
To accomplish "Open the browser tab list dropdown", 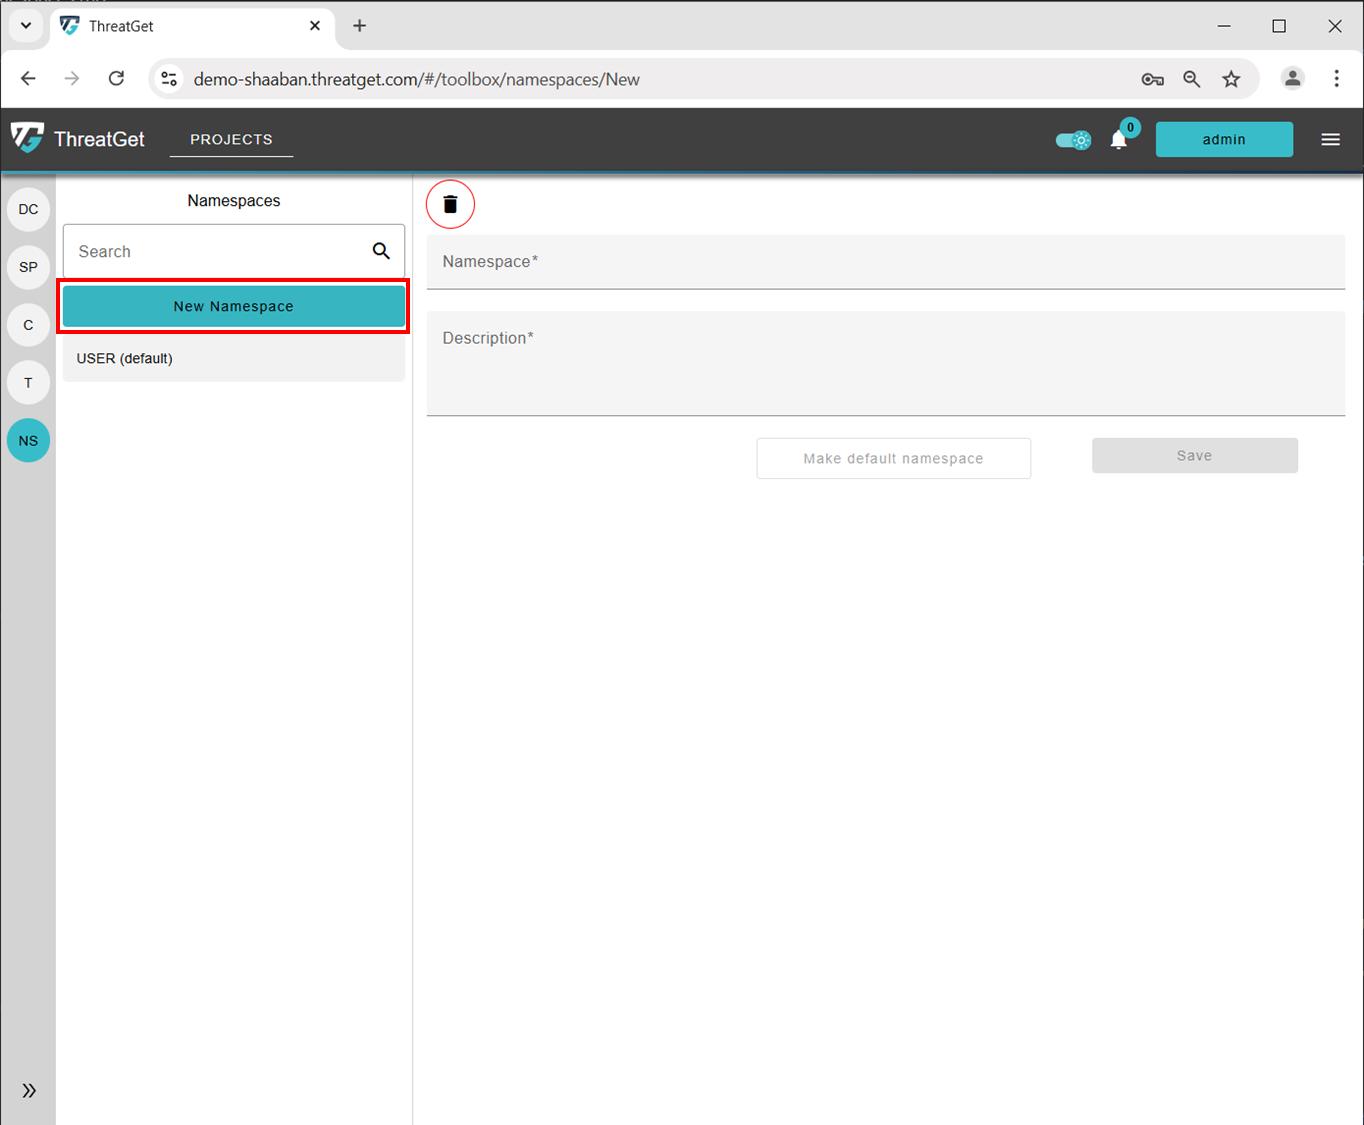I will (x=25, y=25).
